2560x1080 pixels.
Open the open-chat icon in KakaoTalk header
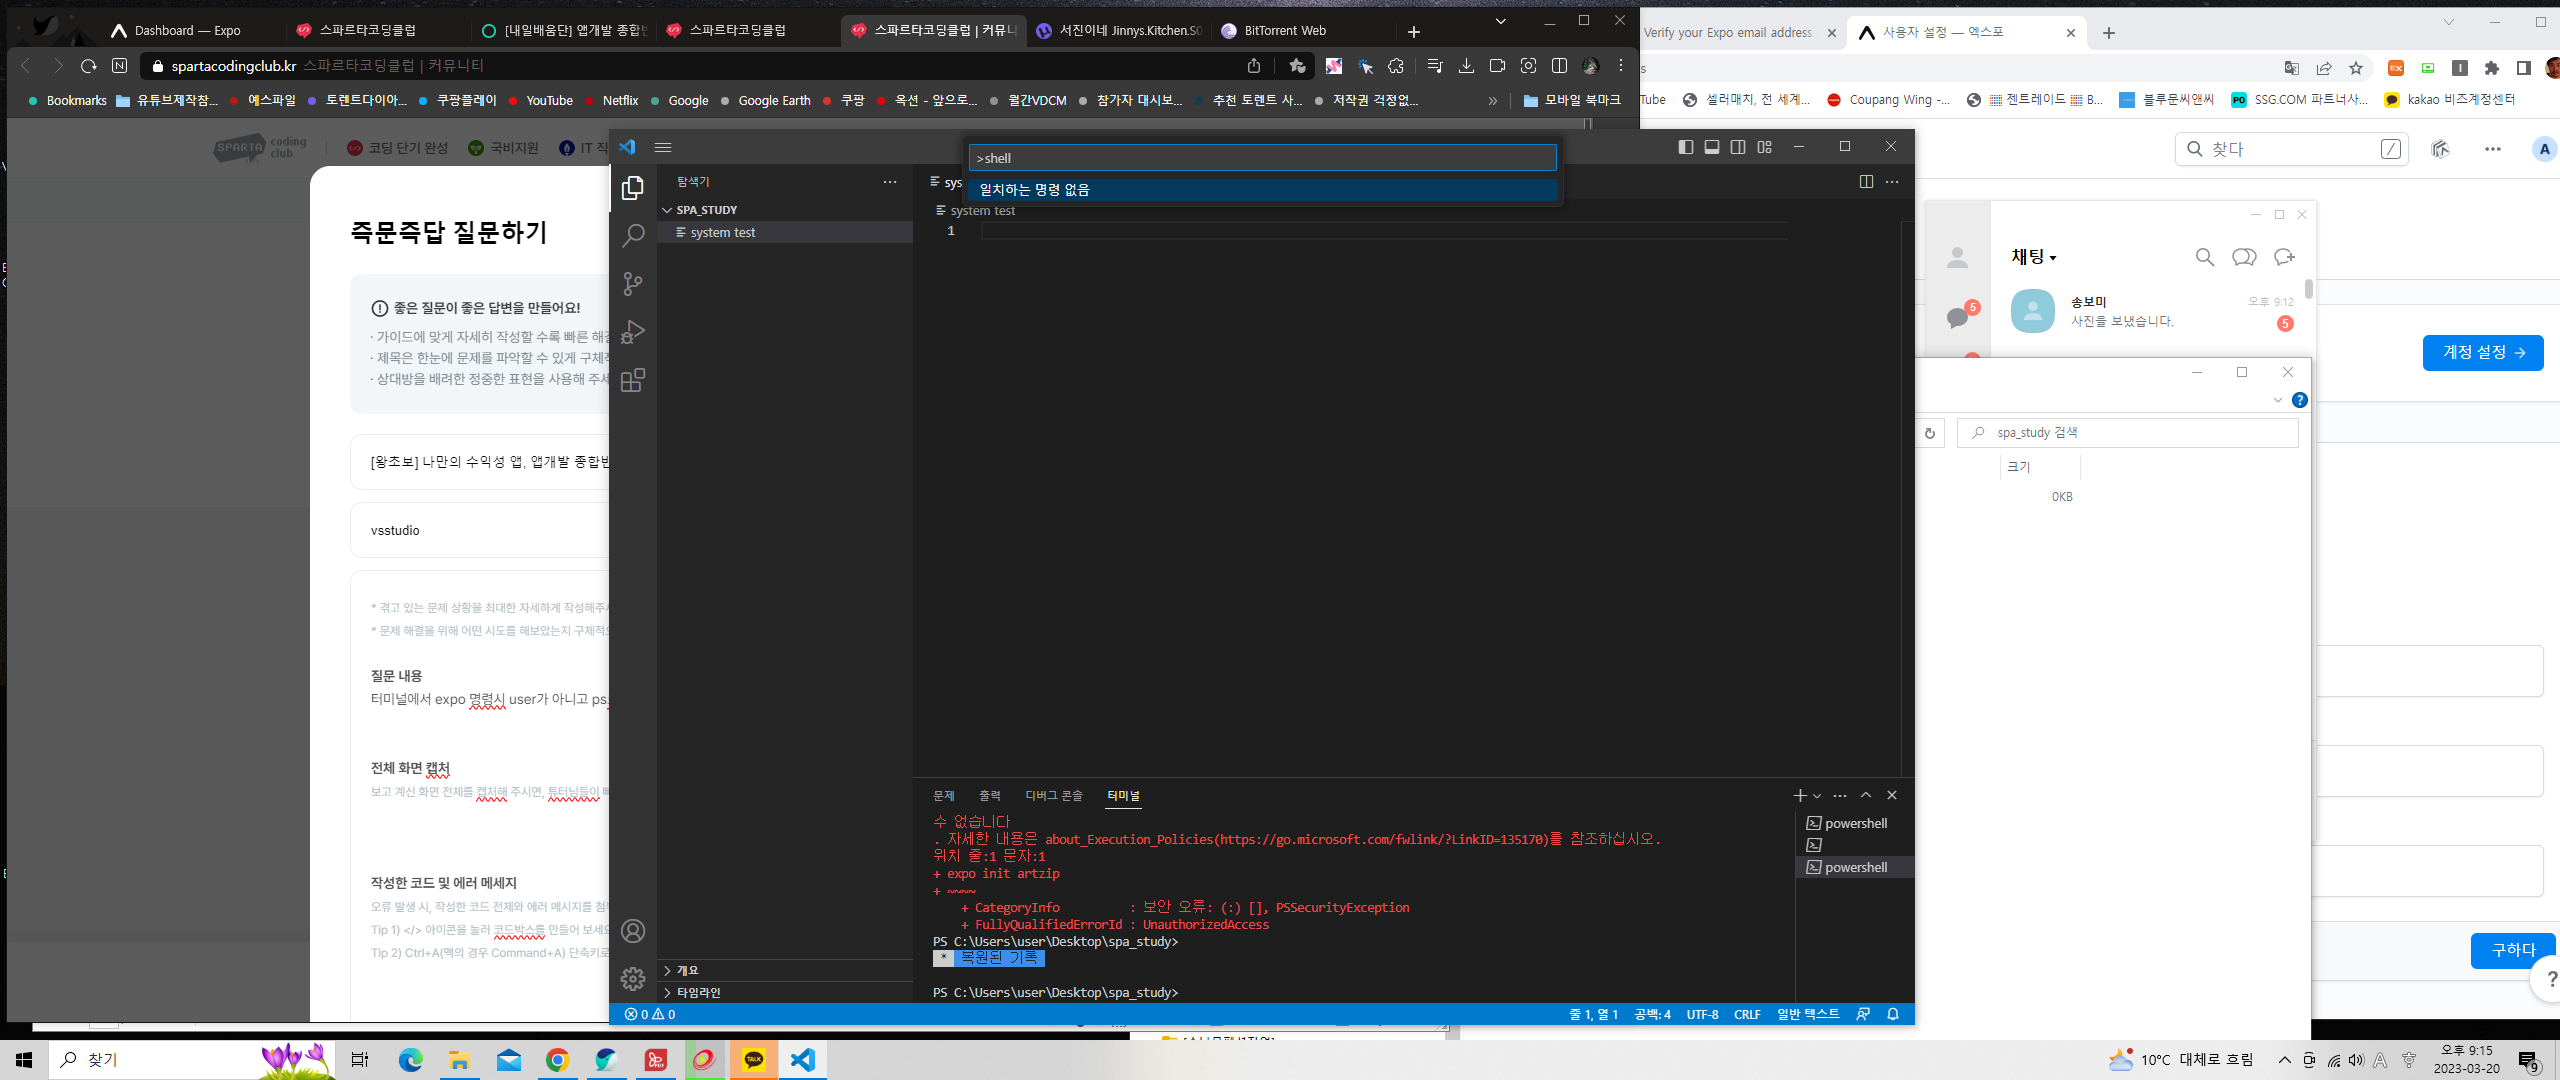2244,257
